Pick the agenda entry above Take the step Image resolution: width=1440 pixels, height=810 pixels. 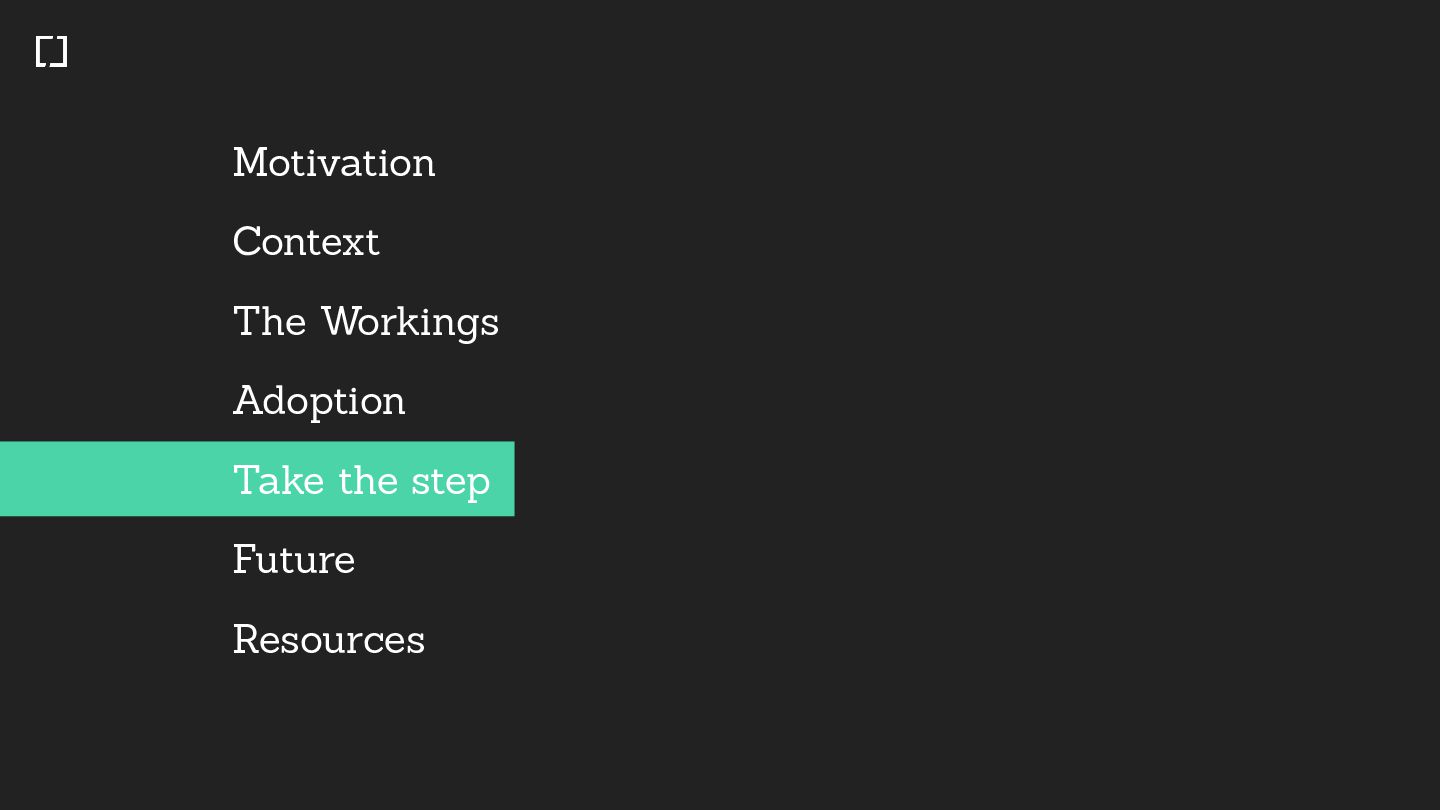tap(319, 402)
